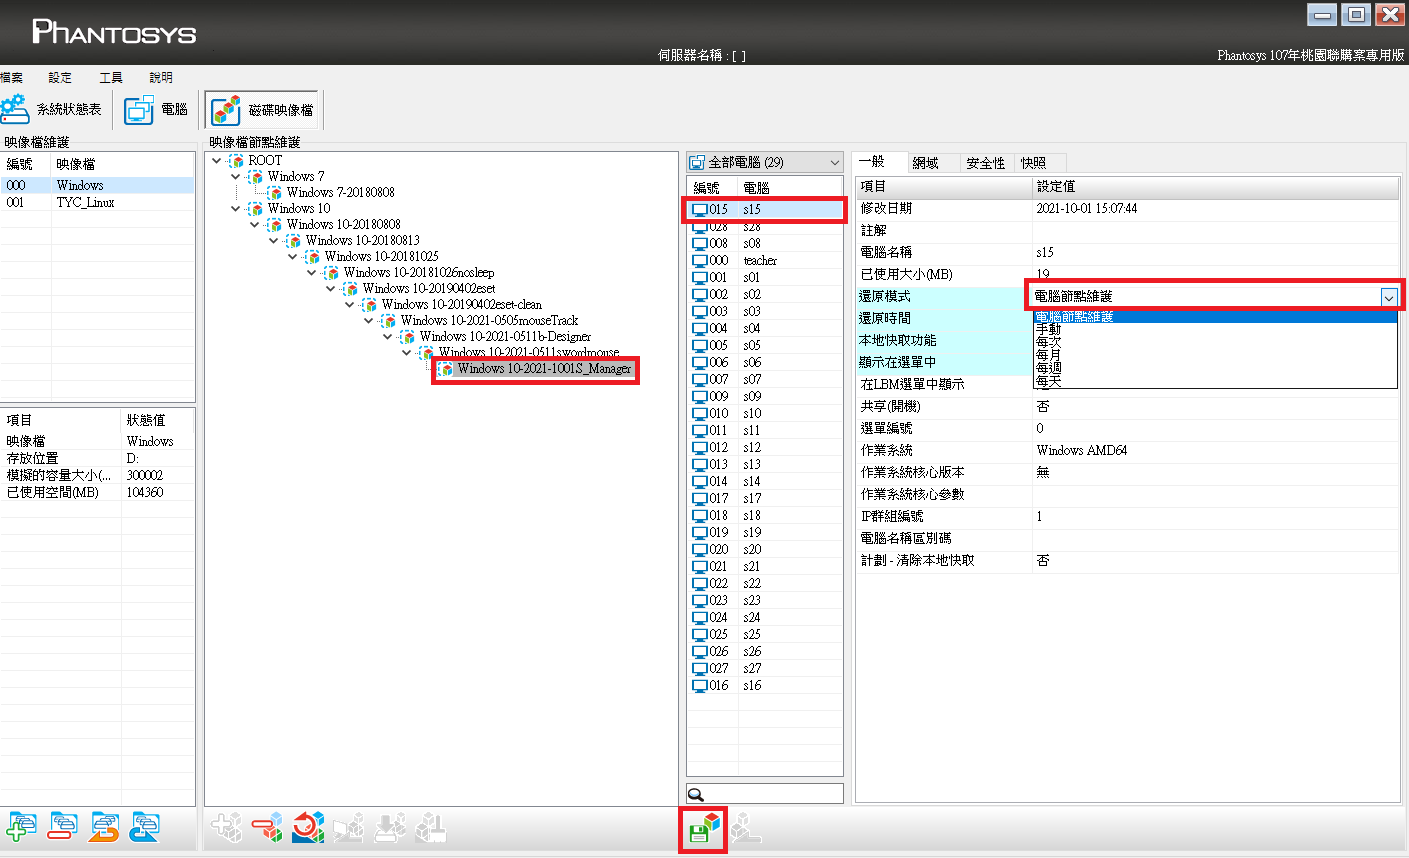The image size is (1409, 858).
Task: Select the 000 Windows image row
Action: [x=97, y=185]
